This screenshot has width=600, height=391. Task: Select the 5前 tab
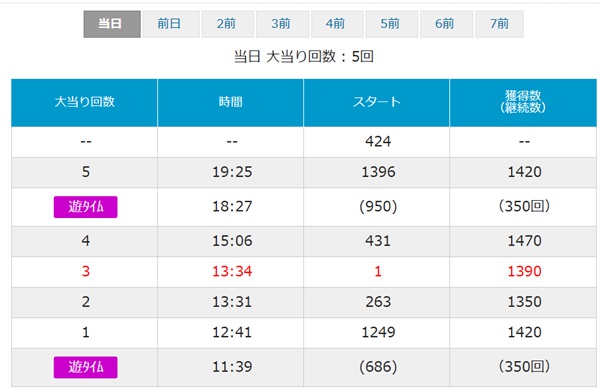pyautogui.click(x=391, y=24)
